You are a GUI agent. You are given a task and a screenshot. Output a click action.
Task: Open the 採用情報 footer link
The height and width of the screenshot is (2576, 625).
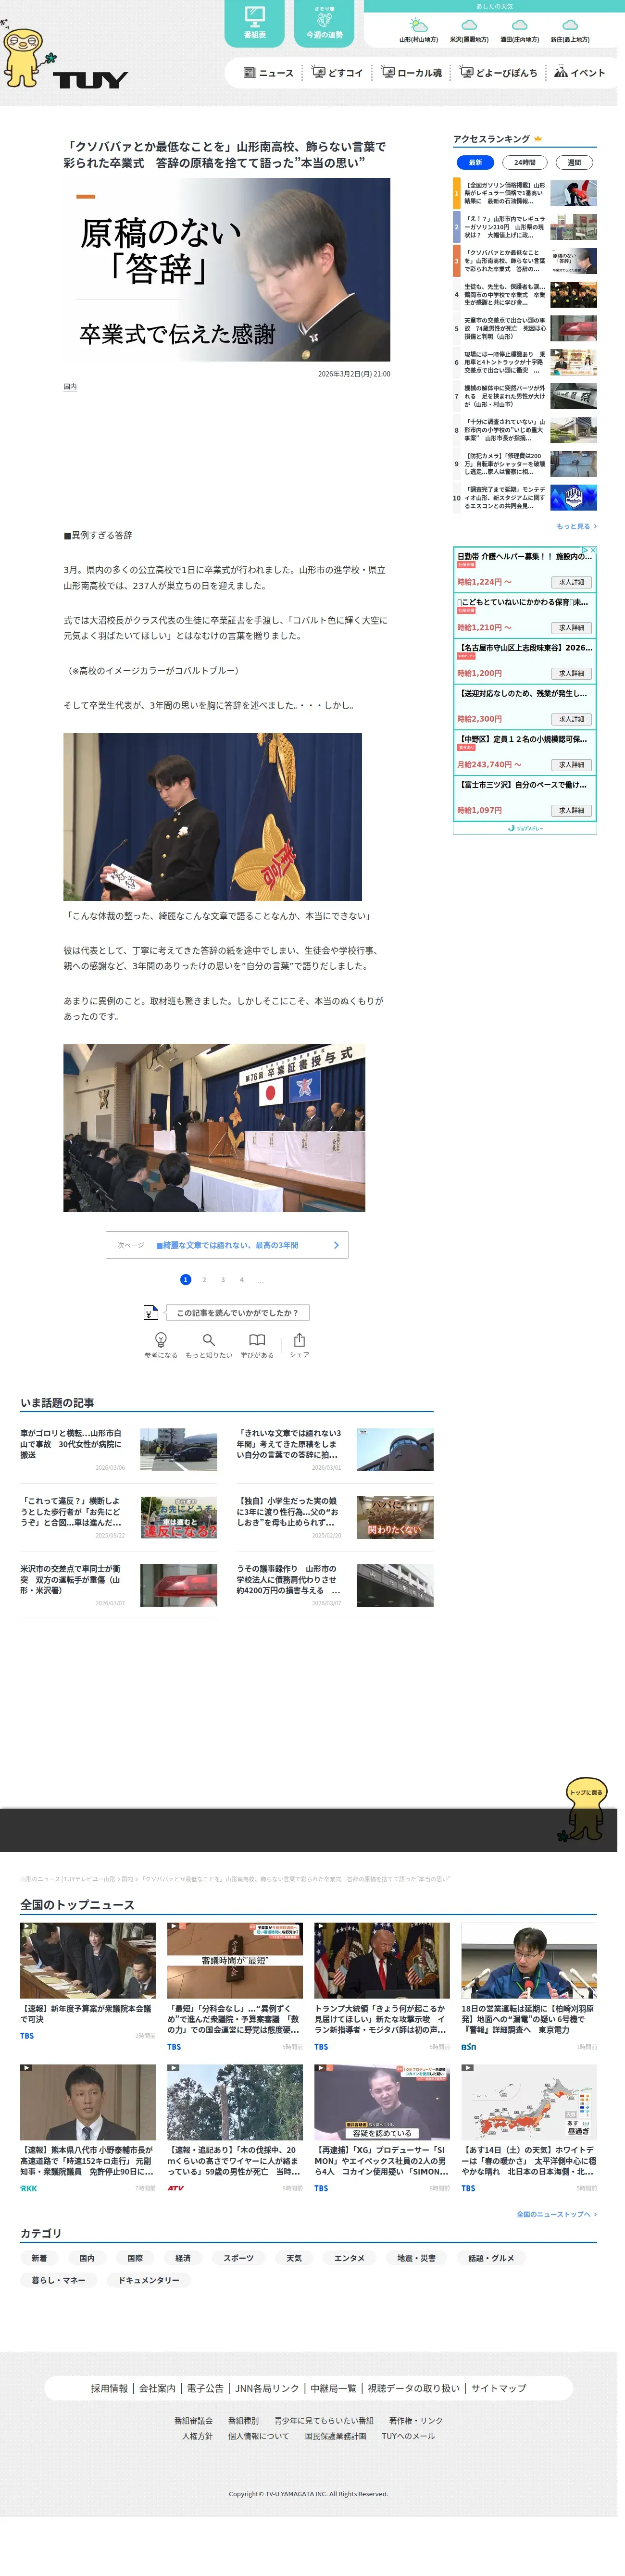coord(109,2388)
